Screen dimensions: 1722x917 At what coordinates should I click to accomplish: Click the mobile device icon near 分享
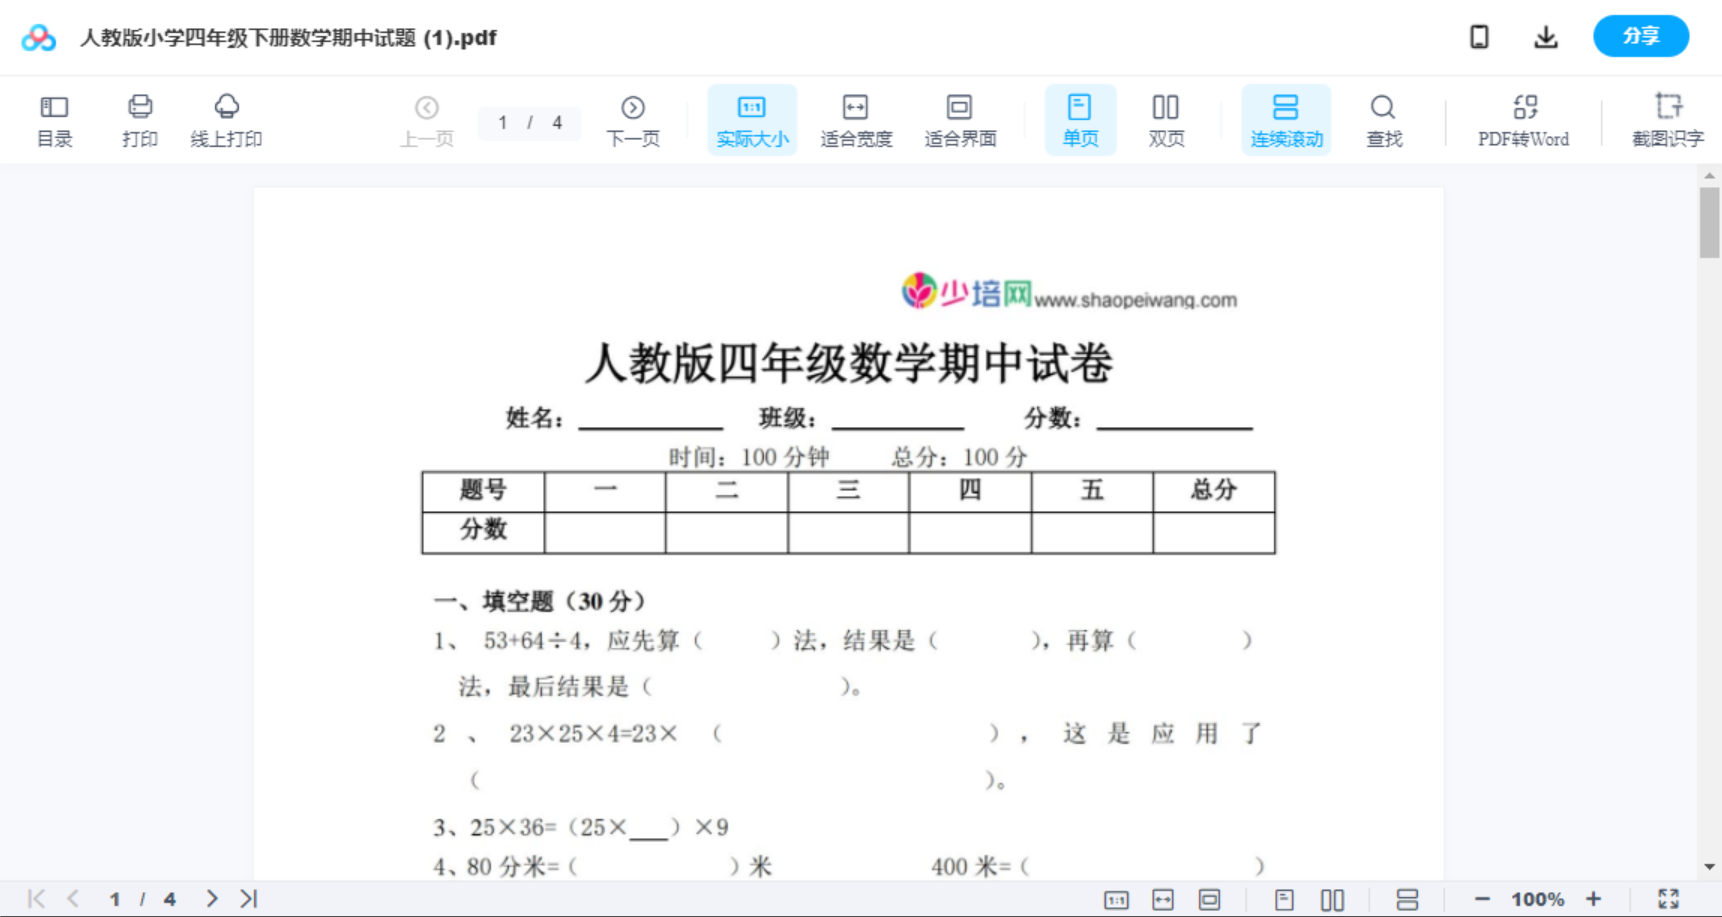click(x=1479, y=36)
